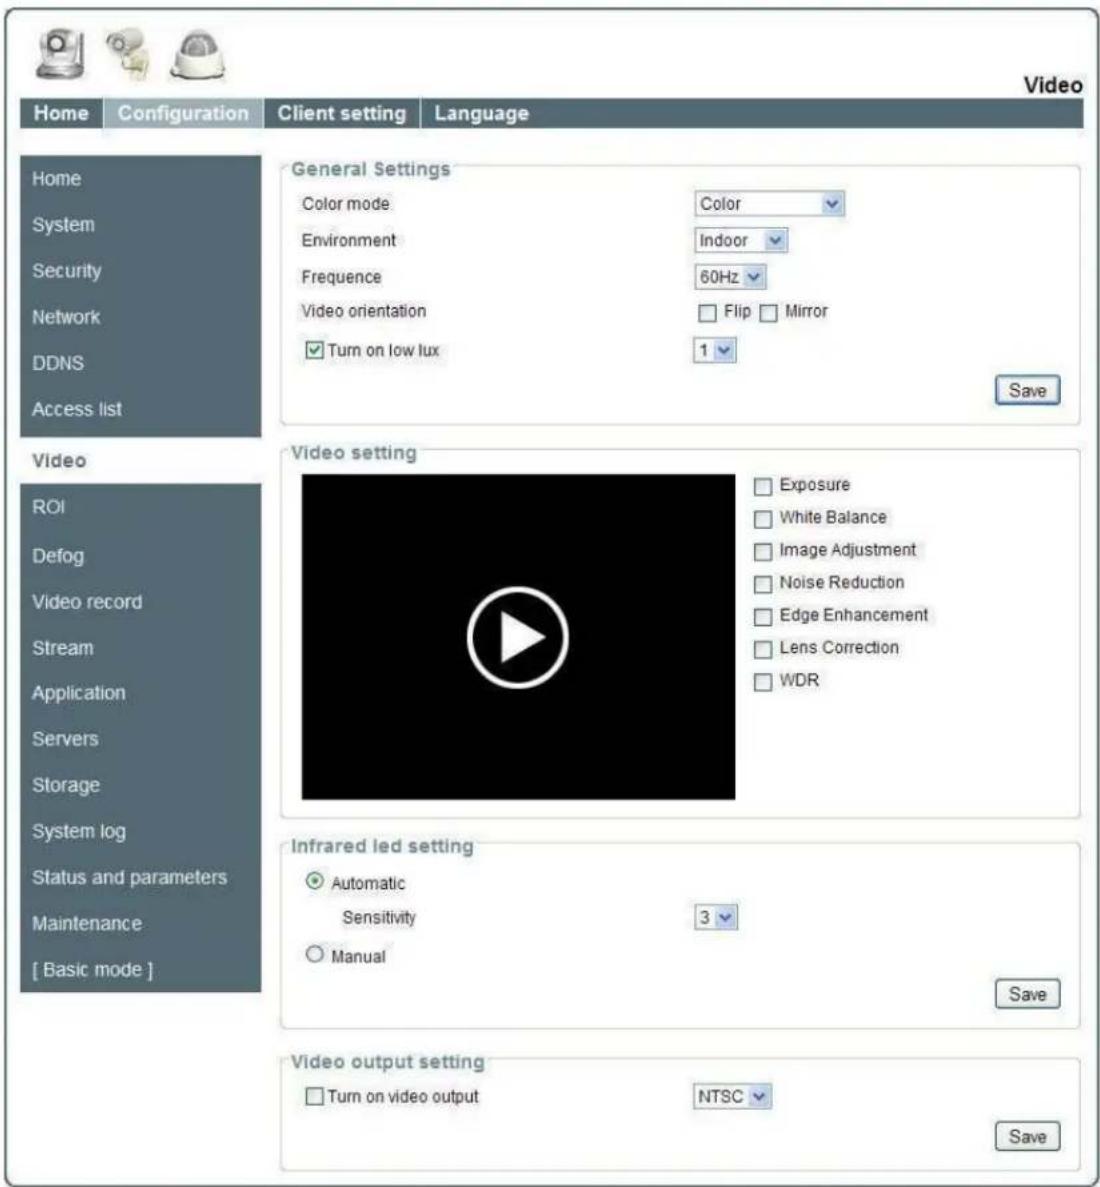The image size is (1100, 1187).
Task: Enable the Mirror checkbox
Action: click(x=768, y=313)
